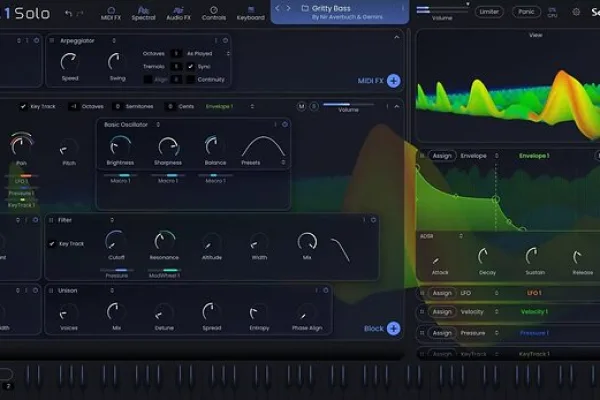Viewport: 600px width, 400px height.
Task: Open the oscillator Presets curve
Action: pyautogui.click(x=263, y=147)
